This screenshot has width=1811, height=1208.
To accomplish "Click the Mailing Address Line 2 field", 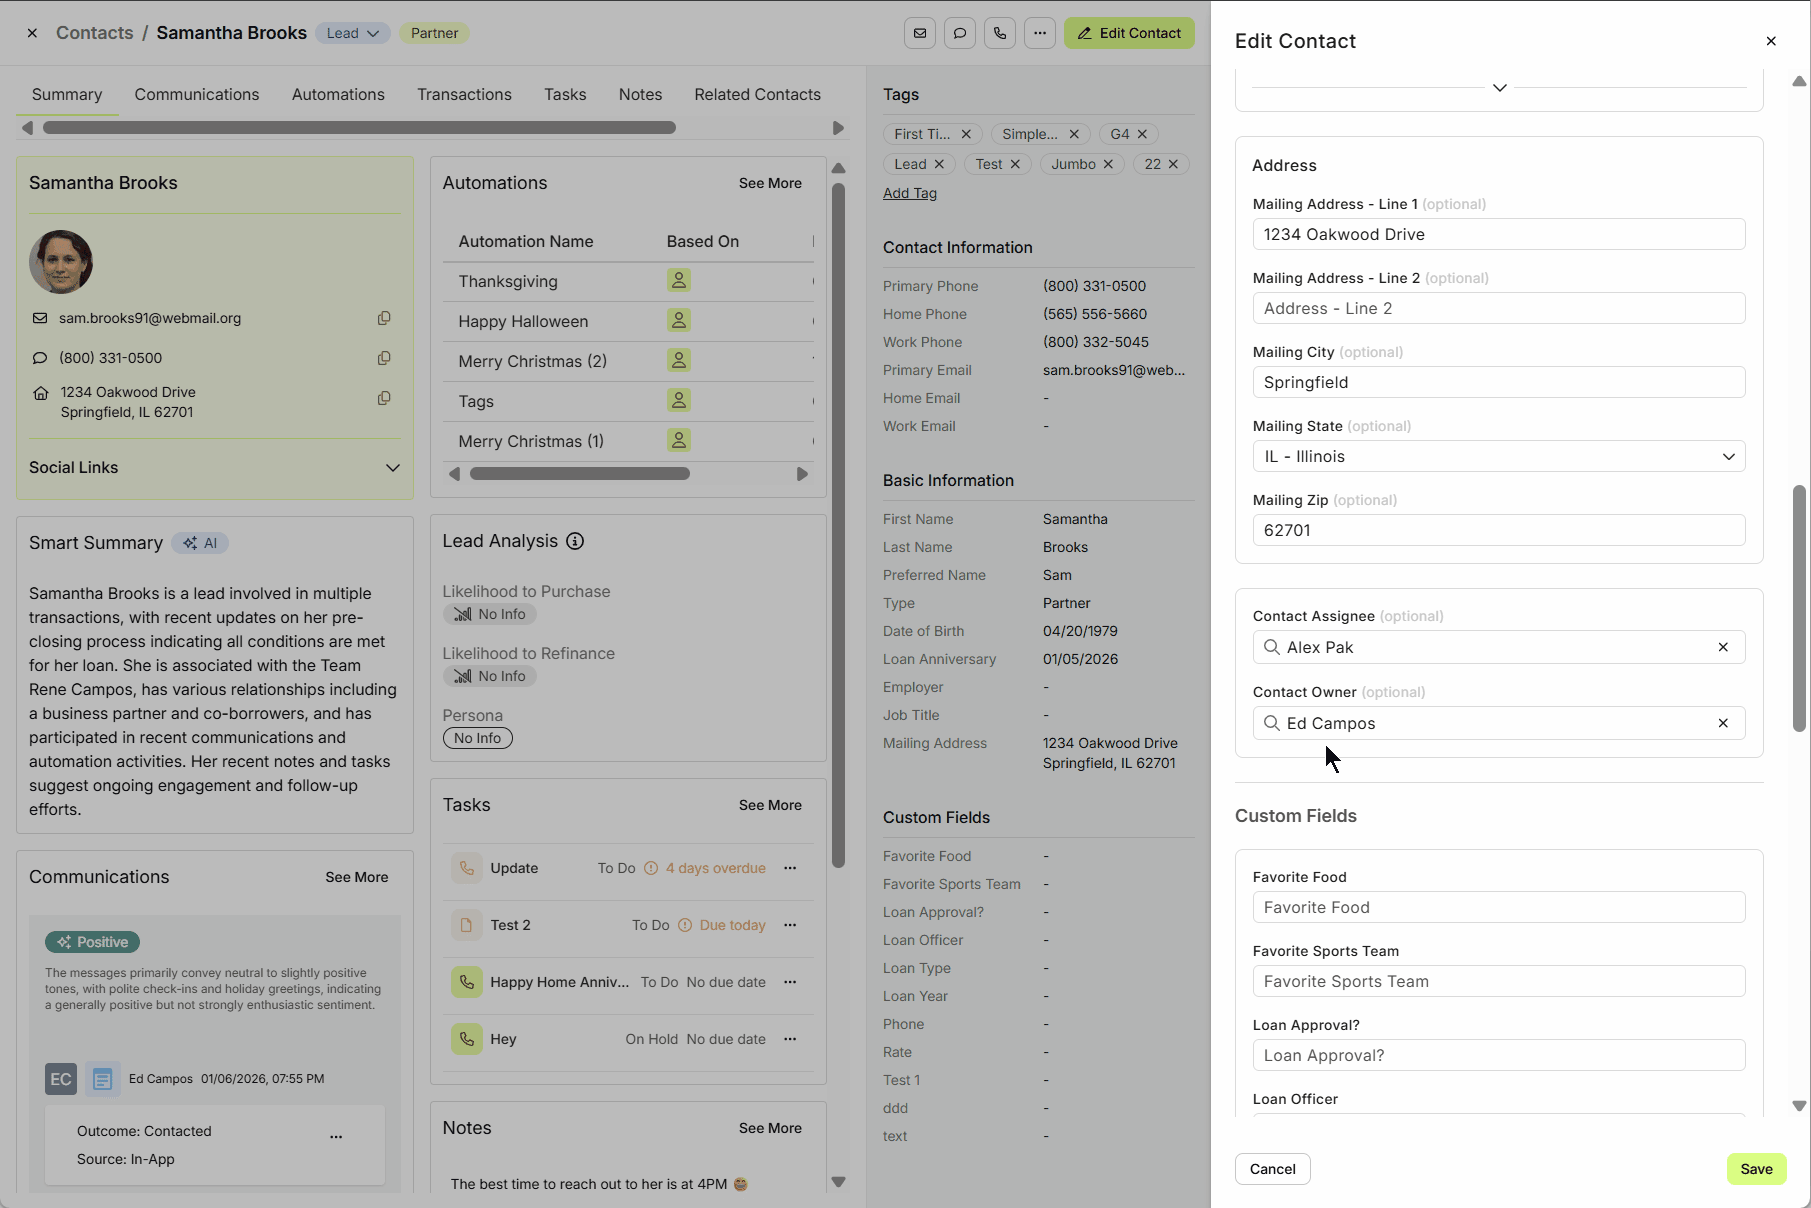I will (1498, 308).
